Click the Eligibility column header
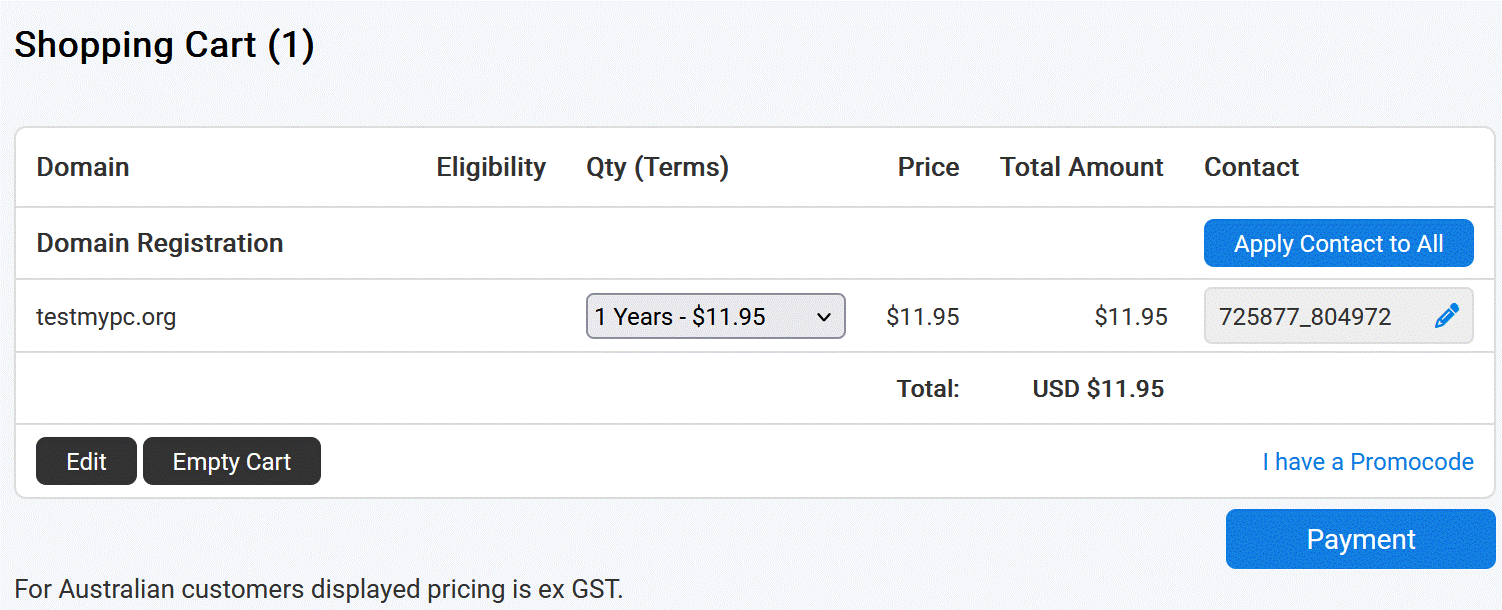 (x=491, y=167)
